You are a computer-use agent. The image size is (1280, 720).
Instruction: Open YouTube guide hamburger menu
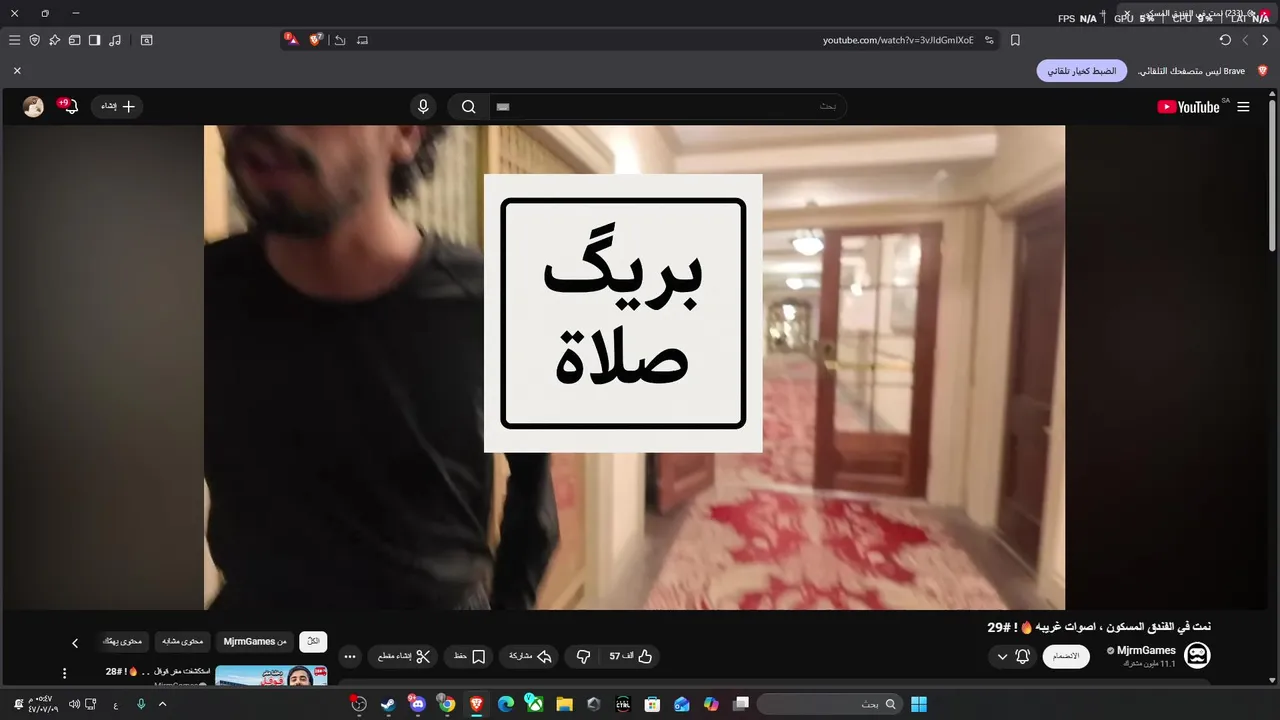pyautogui.click(x=1243, y=107)
